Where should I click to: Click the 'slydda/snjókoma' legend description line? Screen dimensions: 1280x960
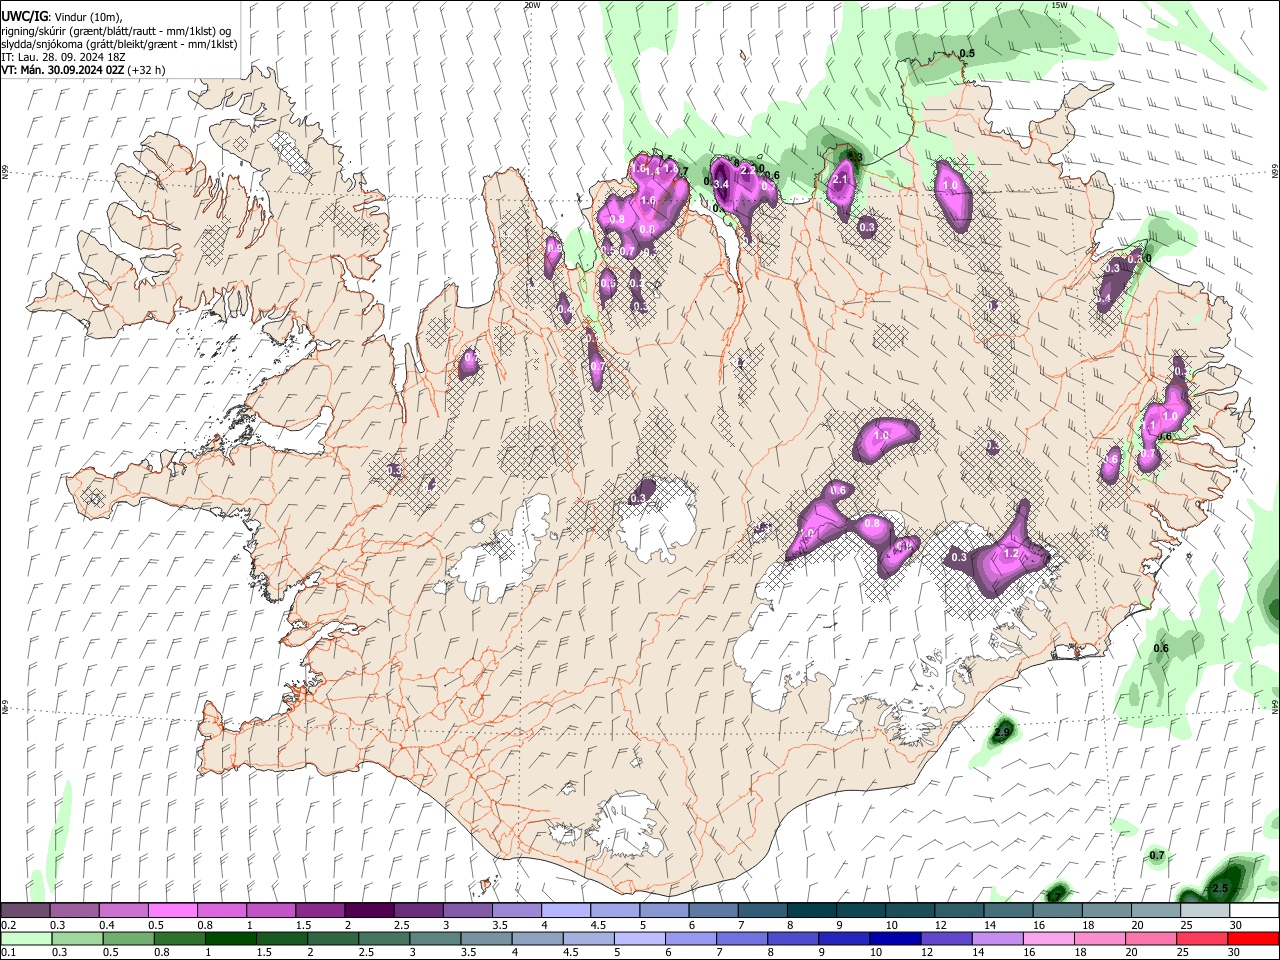point(119,44)
